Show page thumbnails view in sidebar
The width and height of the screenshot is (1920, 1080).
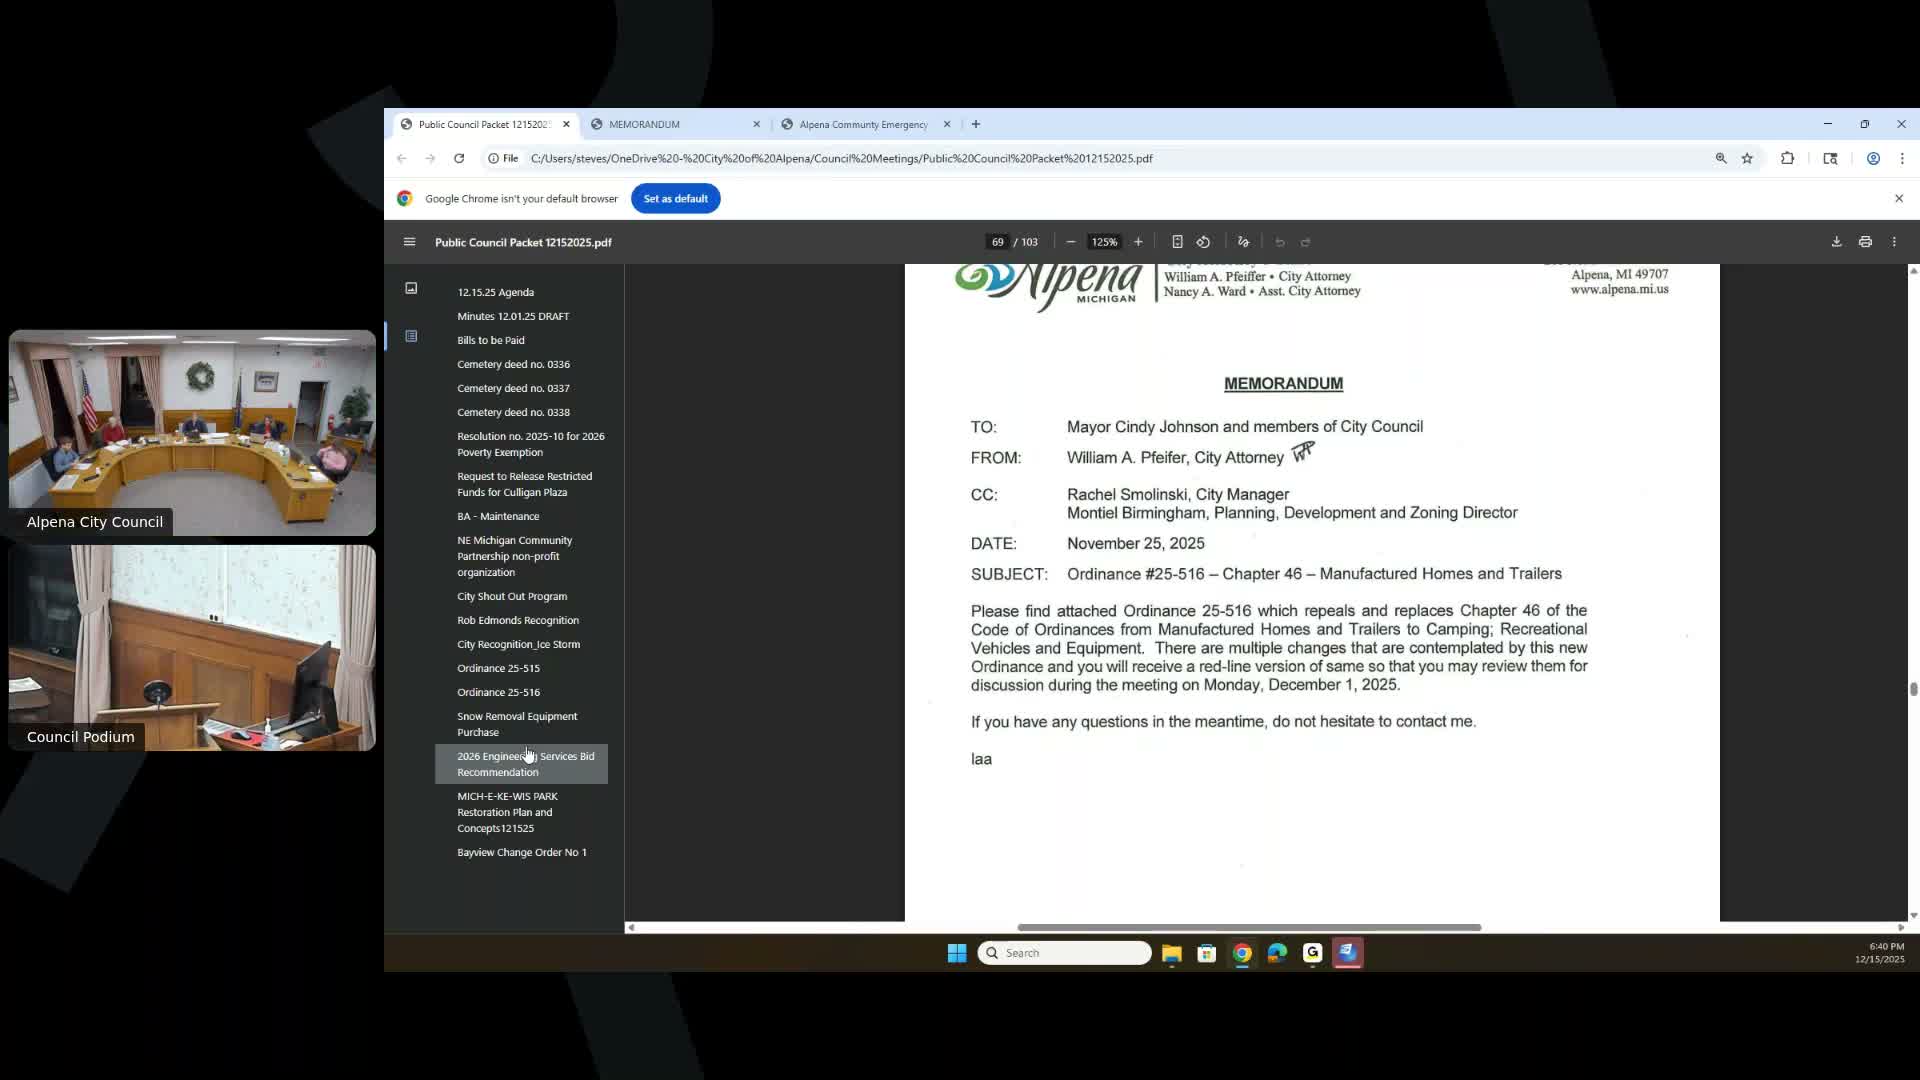coord(411,288)
